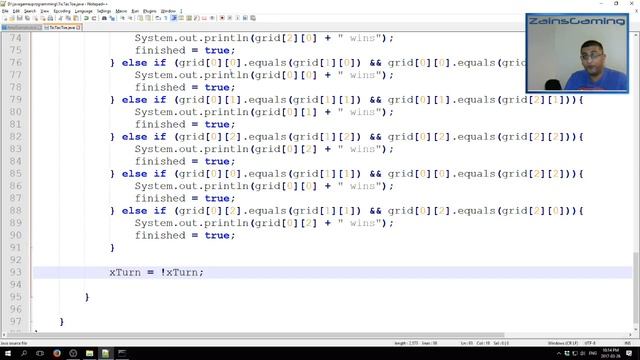640x360 pixels.
Task: Close the TicTacToe.java tab
Action: pyautogui.click(x=78, y=27)
